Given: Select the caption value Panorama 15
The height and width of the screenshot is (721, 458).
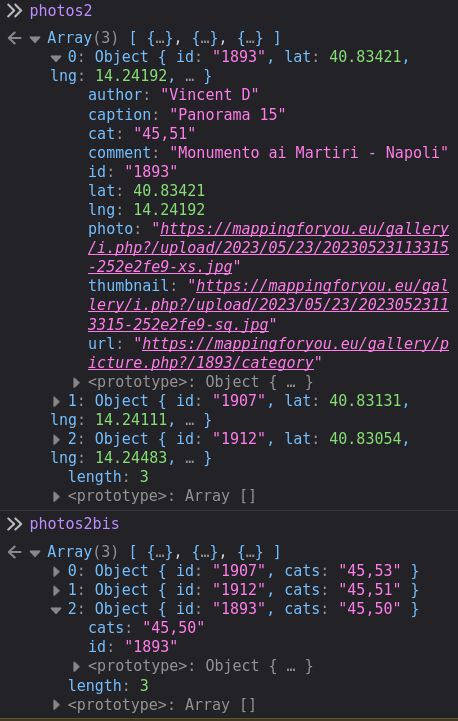Looking at the screenshot, I should [228, 114].
